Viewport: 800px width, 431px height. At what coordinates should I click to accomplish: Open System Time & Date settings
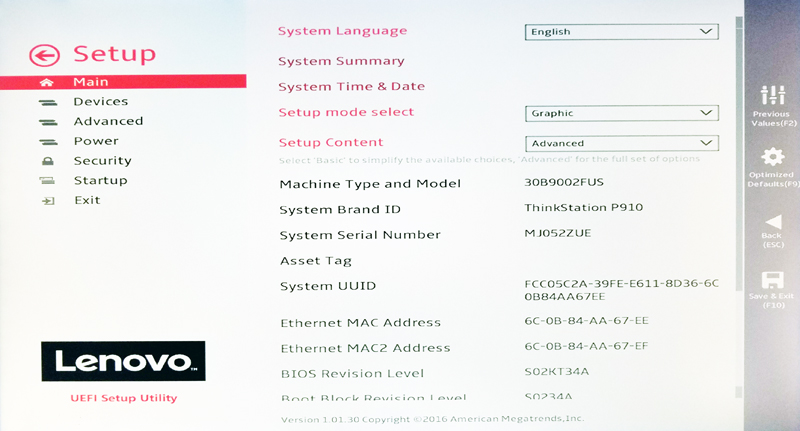[x=351, y=87]
